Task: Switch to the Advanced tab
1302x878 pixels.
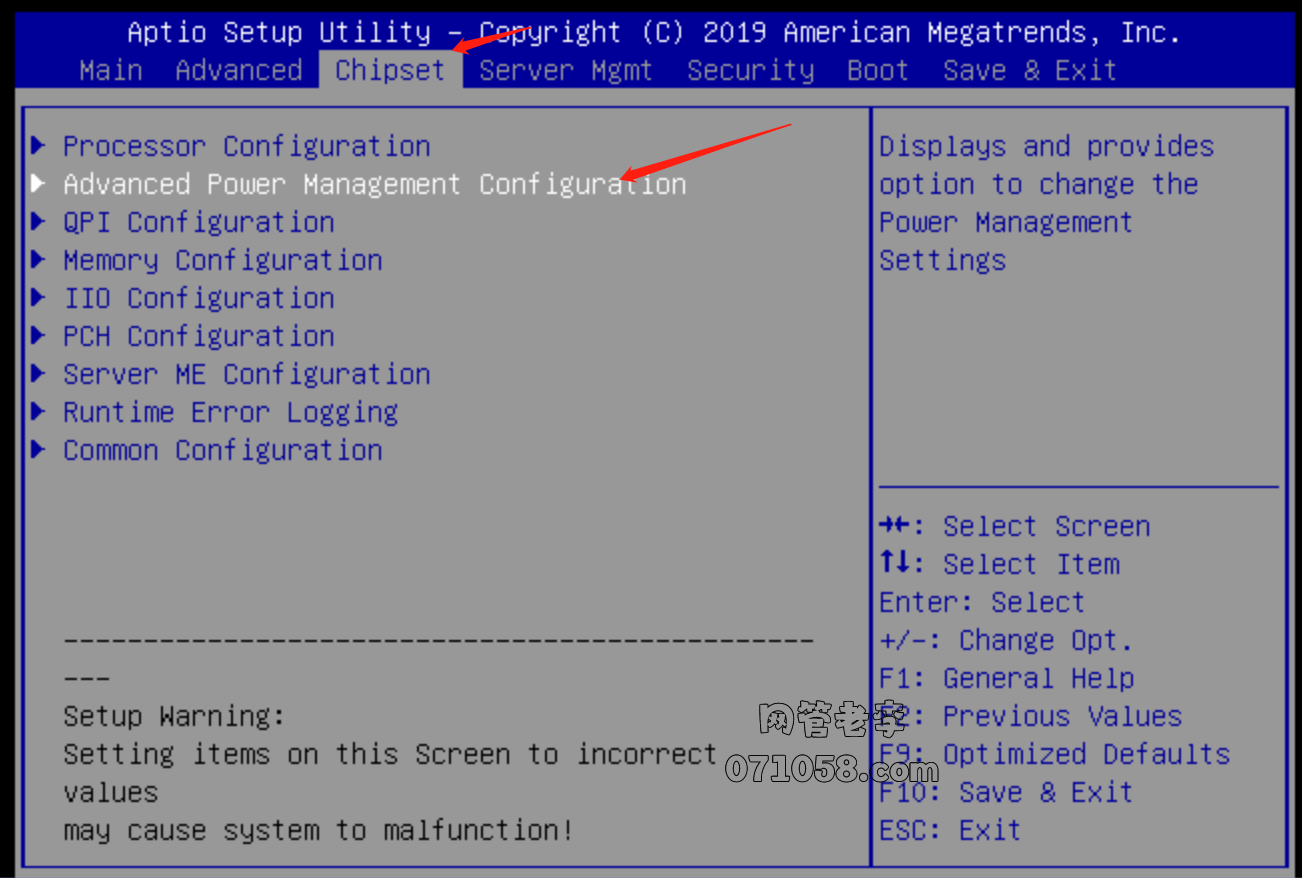Action: [x=238, y=71]
